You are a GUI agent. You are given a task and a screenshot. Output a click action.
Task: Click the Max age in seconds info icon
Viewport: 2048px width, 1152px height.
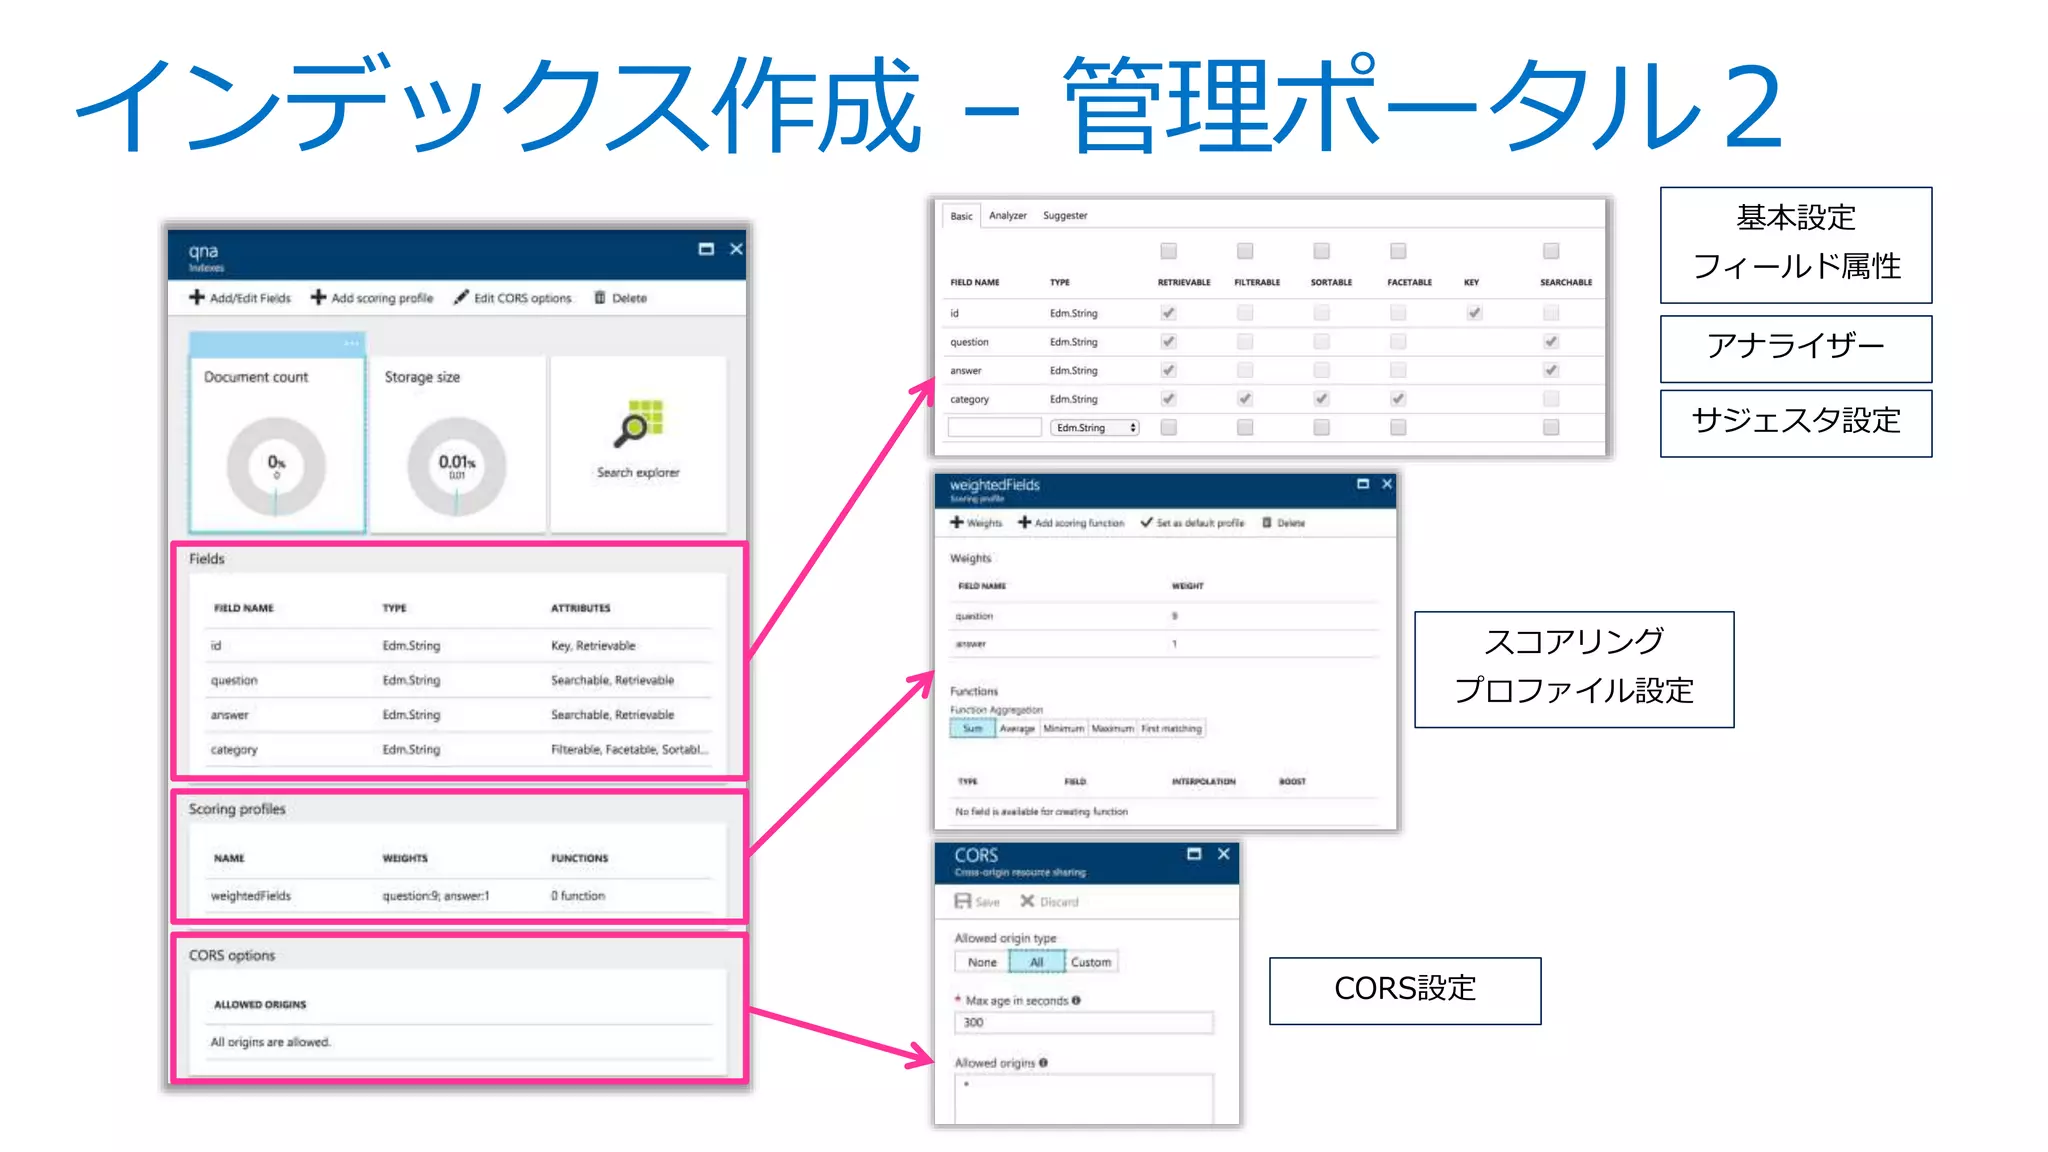1076,1001
